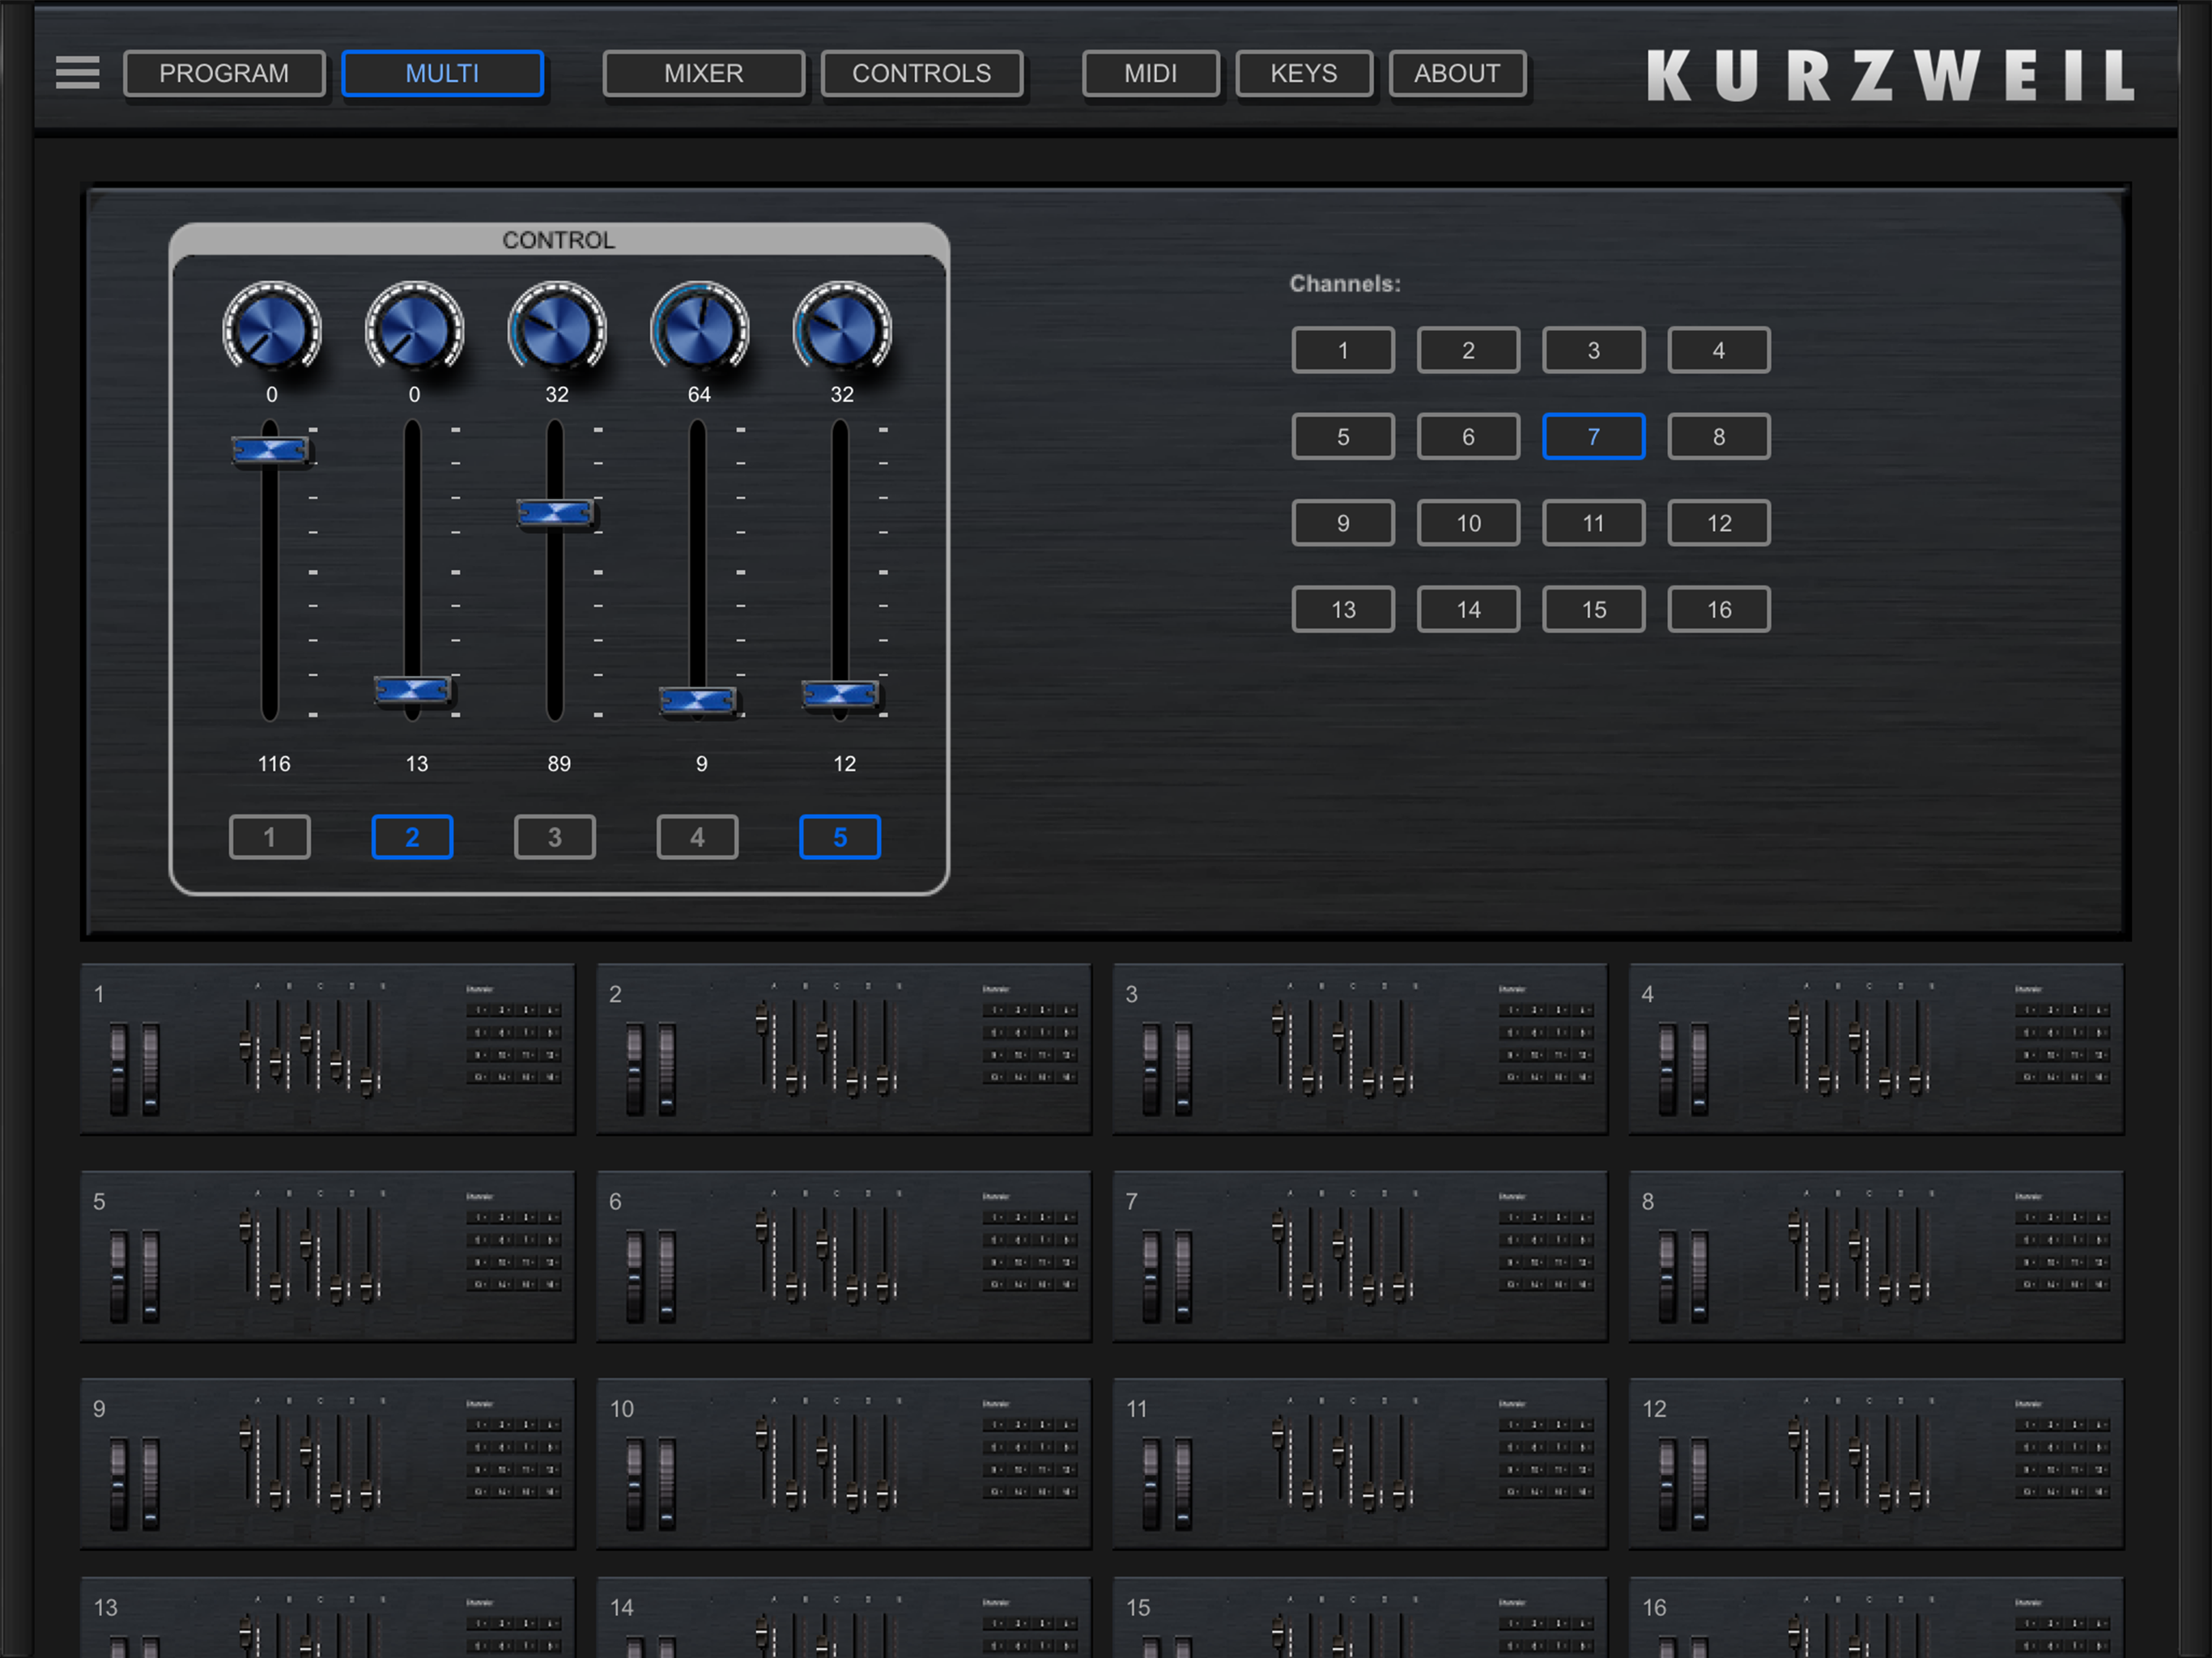
Task: Select channel 8 button
Action: (1719, 436)
